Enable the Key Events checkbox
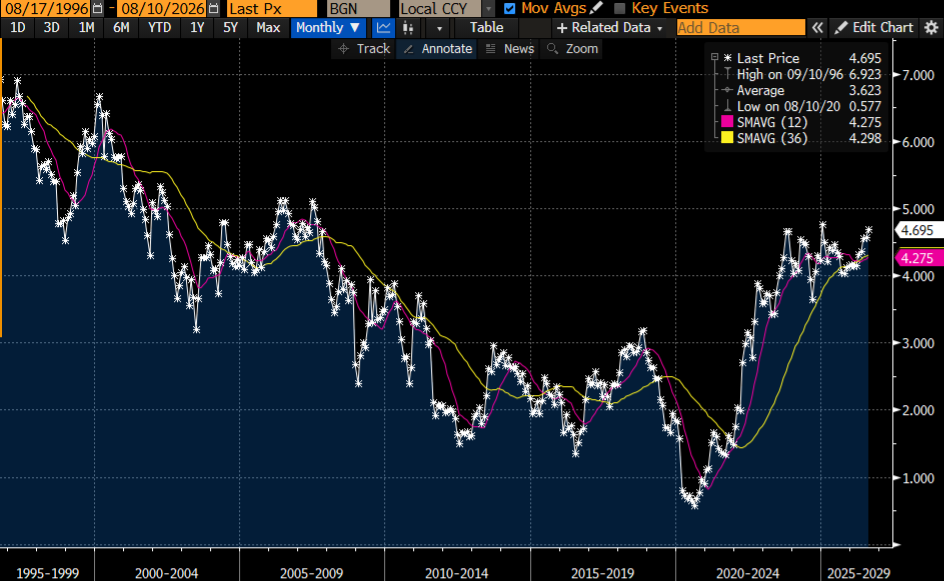The image size is (944, 581). click(619, 8)
